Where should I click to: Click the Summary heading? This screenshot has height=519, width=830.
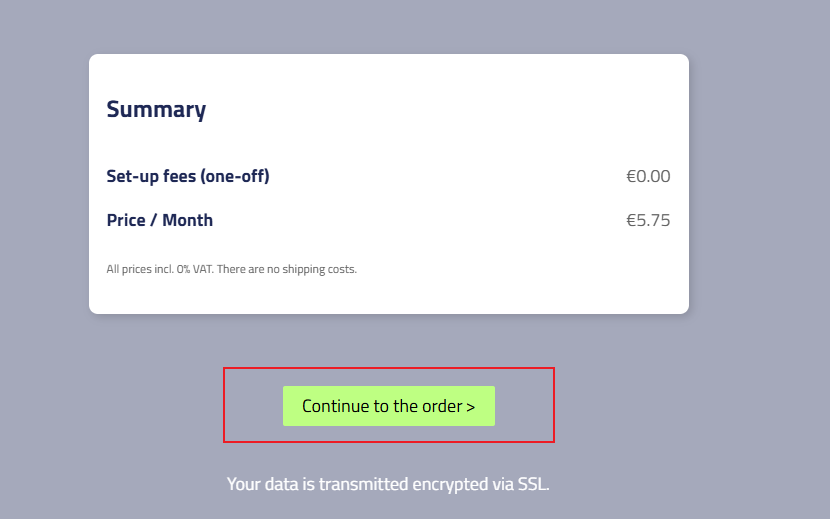pos(156,109)
